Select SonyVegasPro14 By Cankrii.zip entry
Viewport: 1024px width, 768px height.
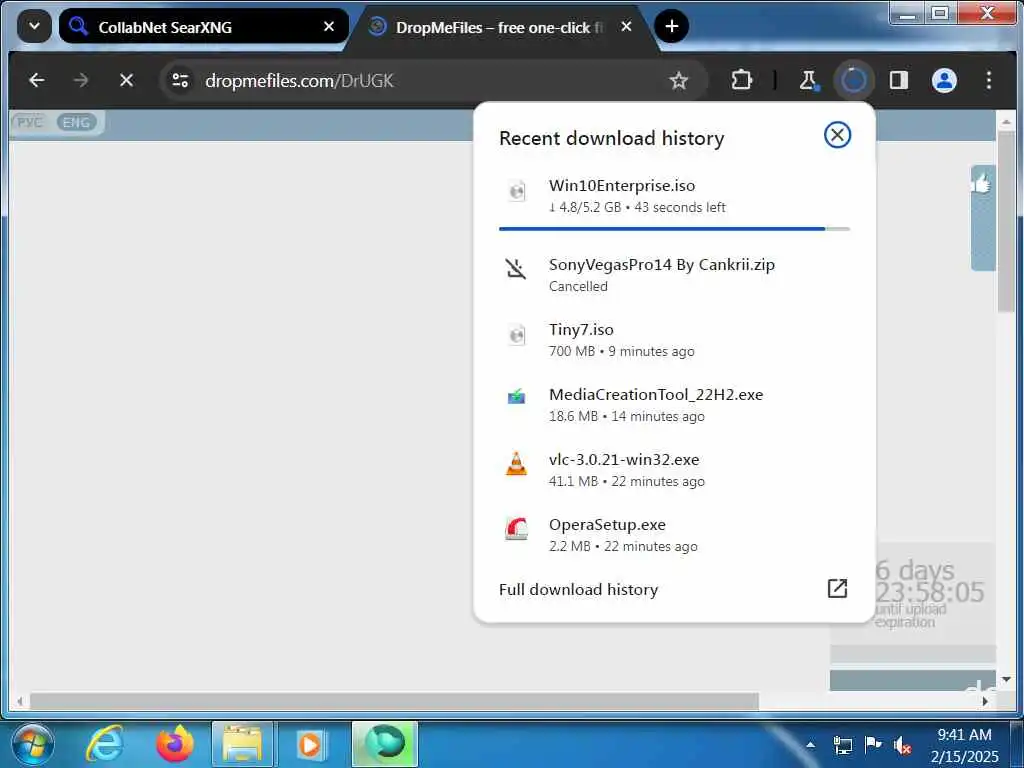[674, 275]
